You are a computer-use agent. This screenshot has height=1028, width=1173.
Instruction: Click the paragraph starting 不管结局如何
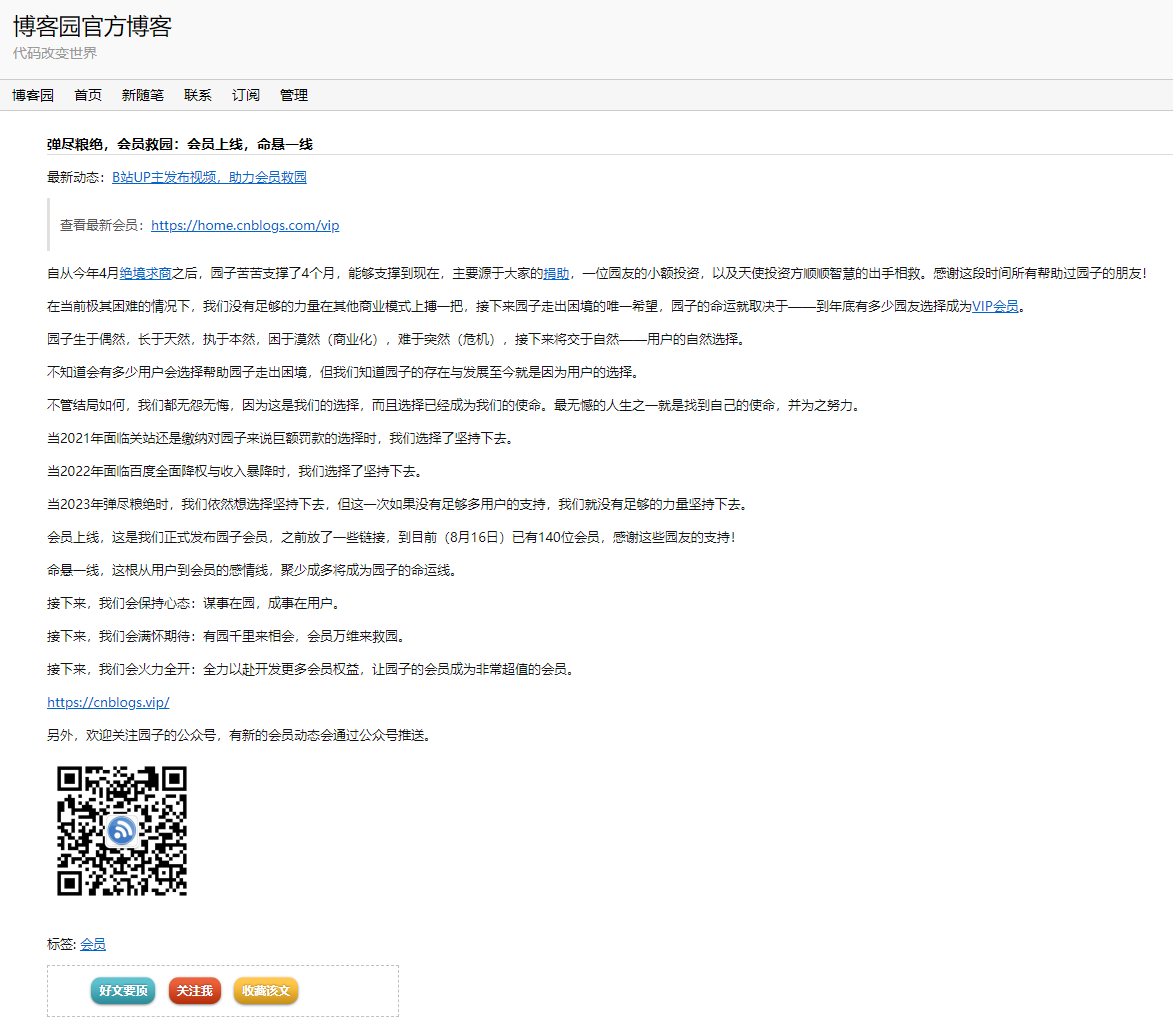pyautogui.click(x=455, y=405)
